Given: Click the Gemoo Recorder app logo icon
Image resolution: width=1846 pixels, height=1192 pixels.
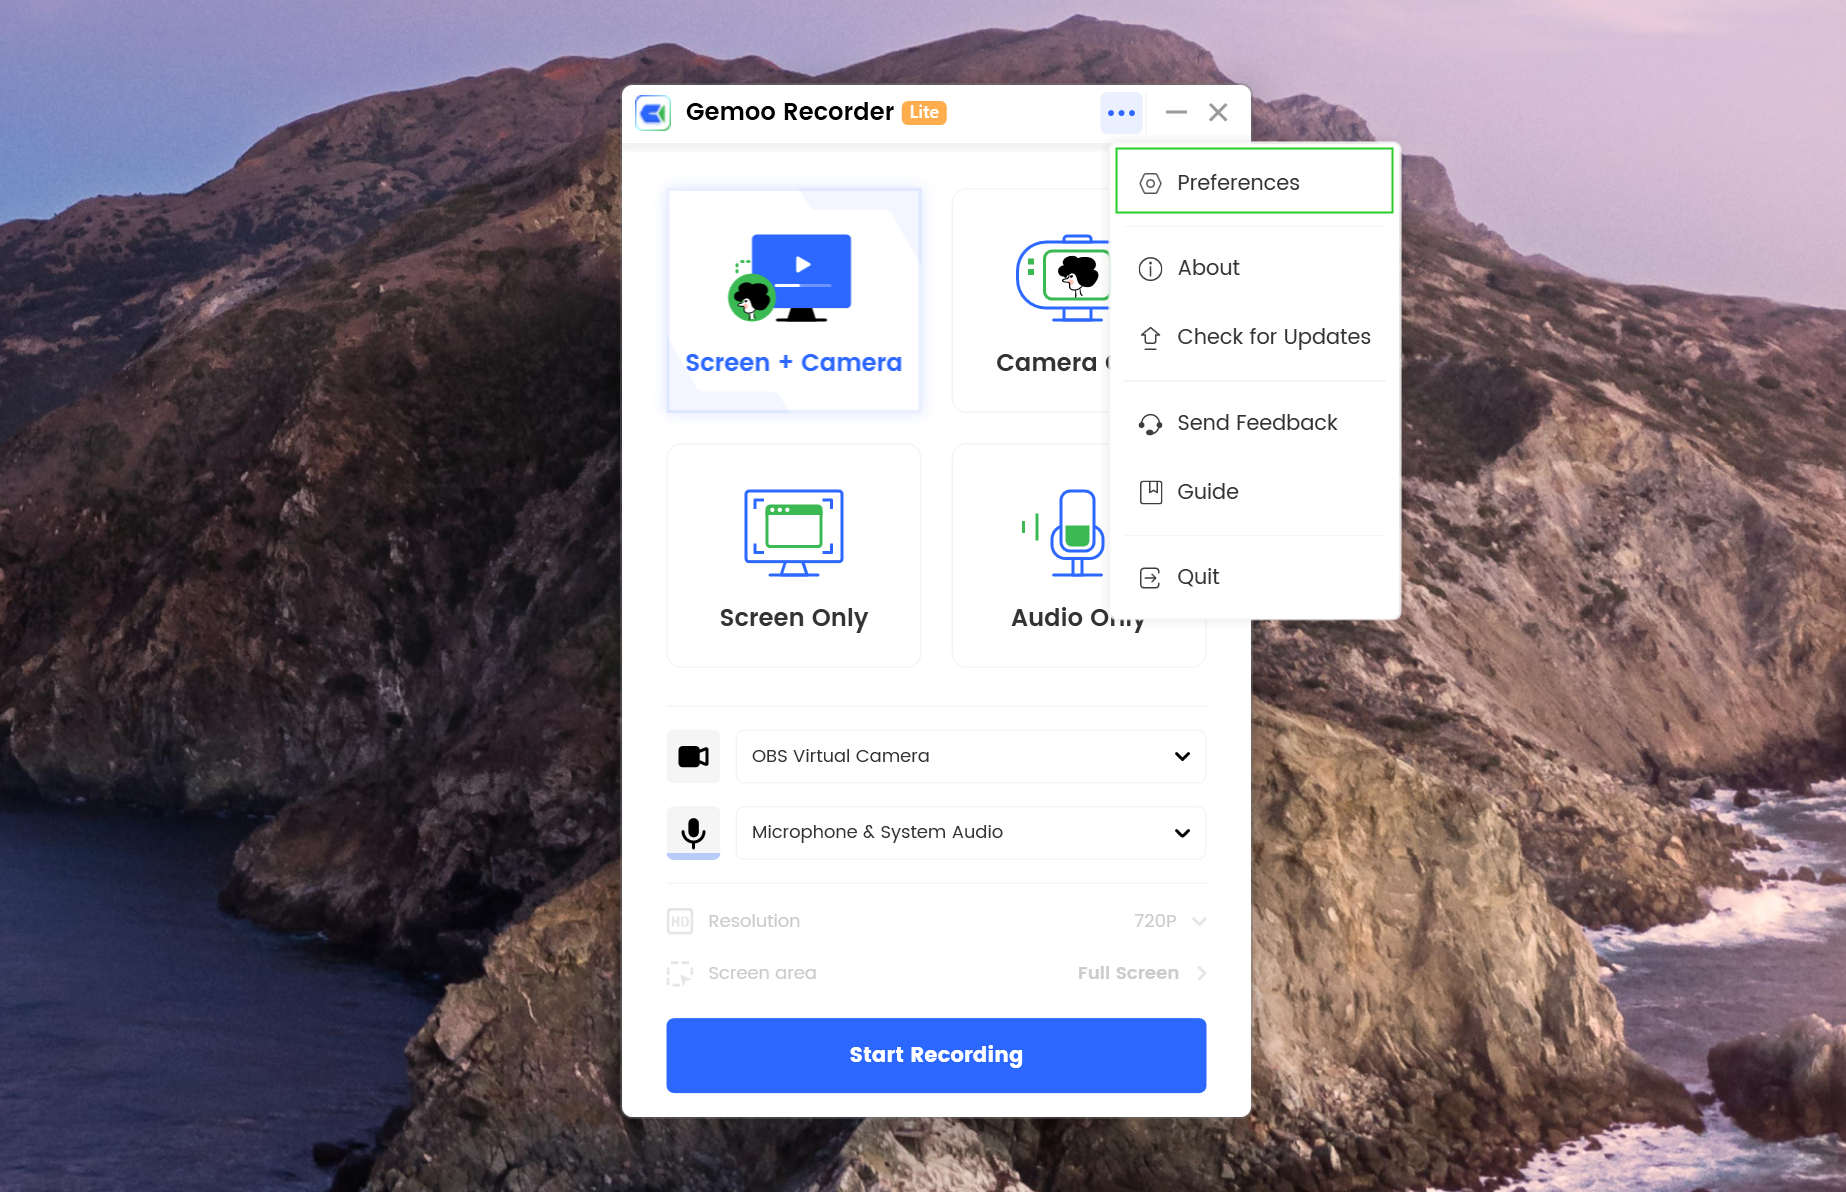Looking at the screenshot, I should point(653,113).
